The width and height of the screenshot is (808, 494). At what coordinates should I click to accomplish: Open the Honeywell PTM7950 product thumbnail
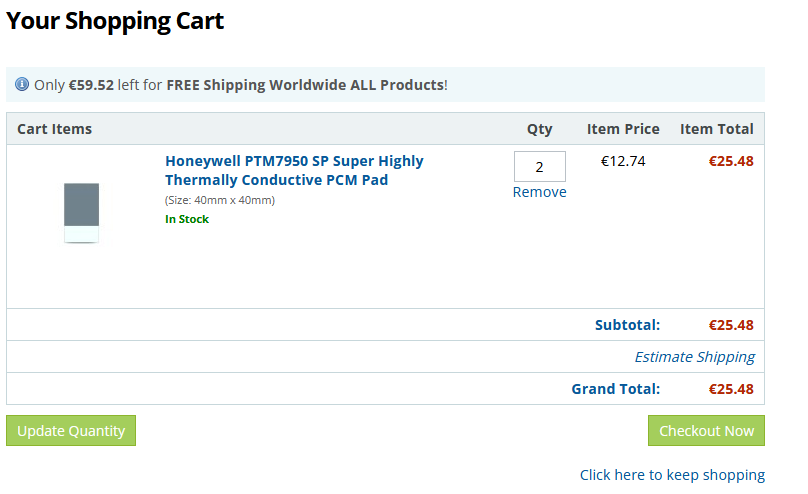pos(81,212)
